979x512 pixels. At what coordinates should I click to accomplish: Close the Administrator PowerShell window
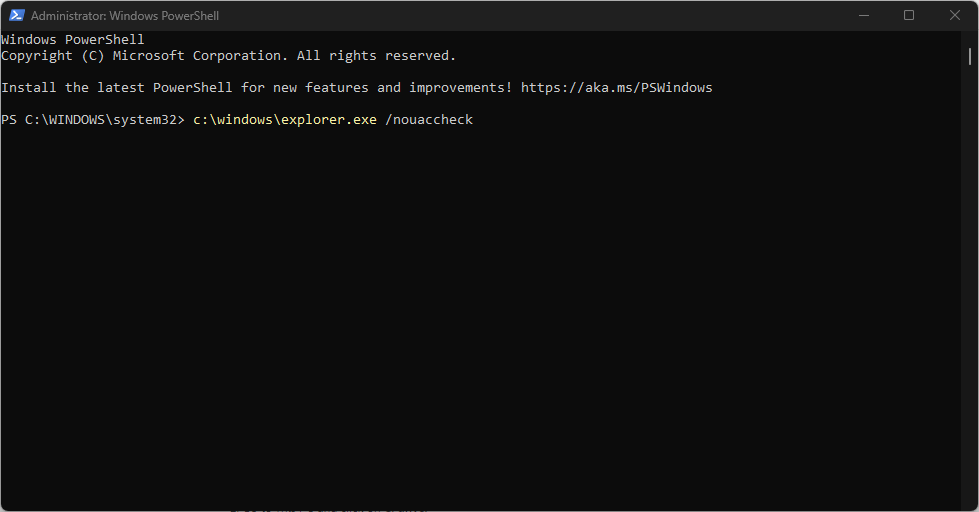pos(954,16)
